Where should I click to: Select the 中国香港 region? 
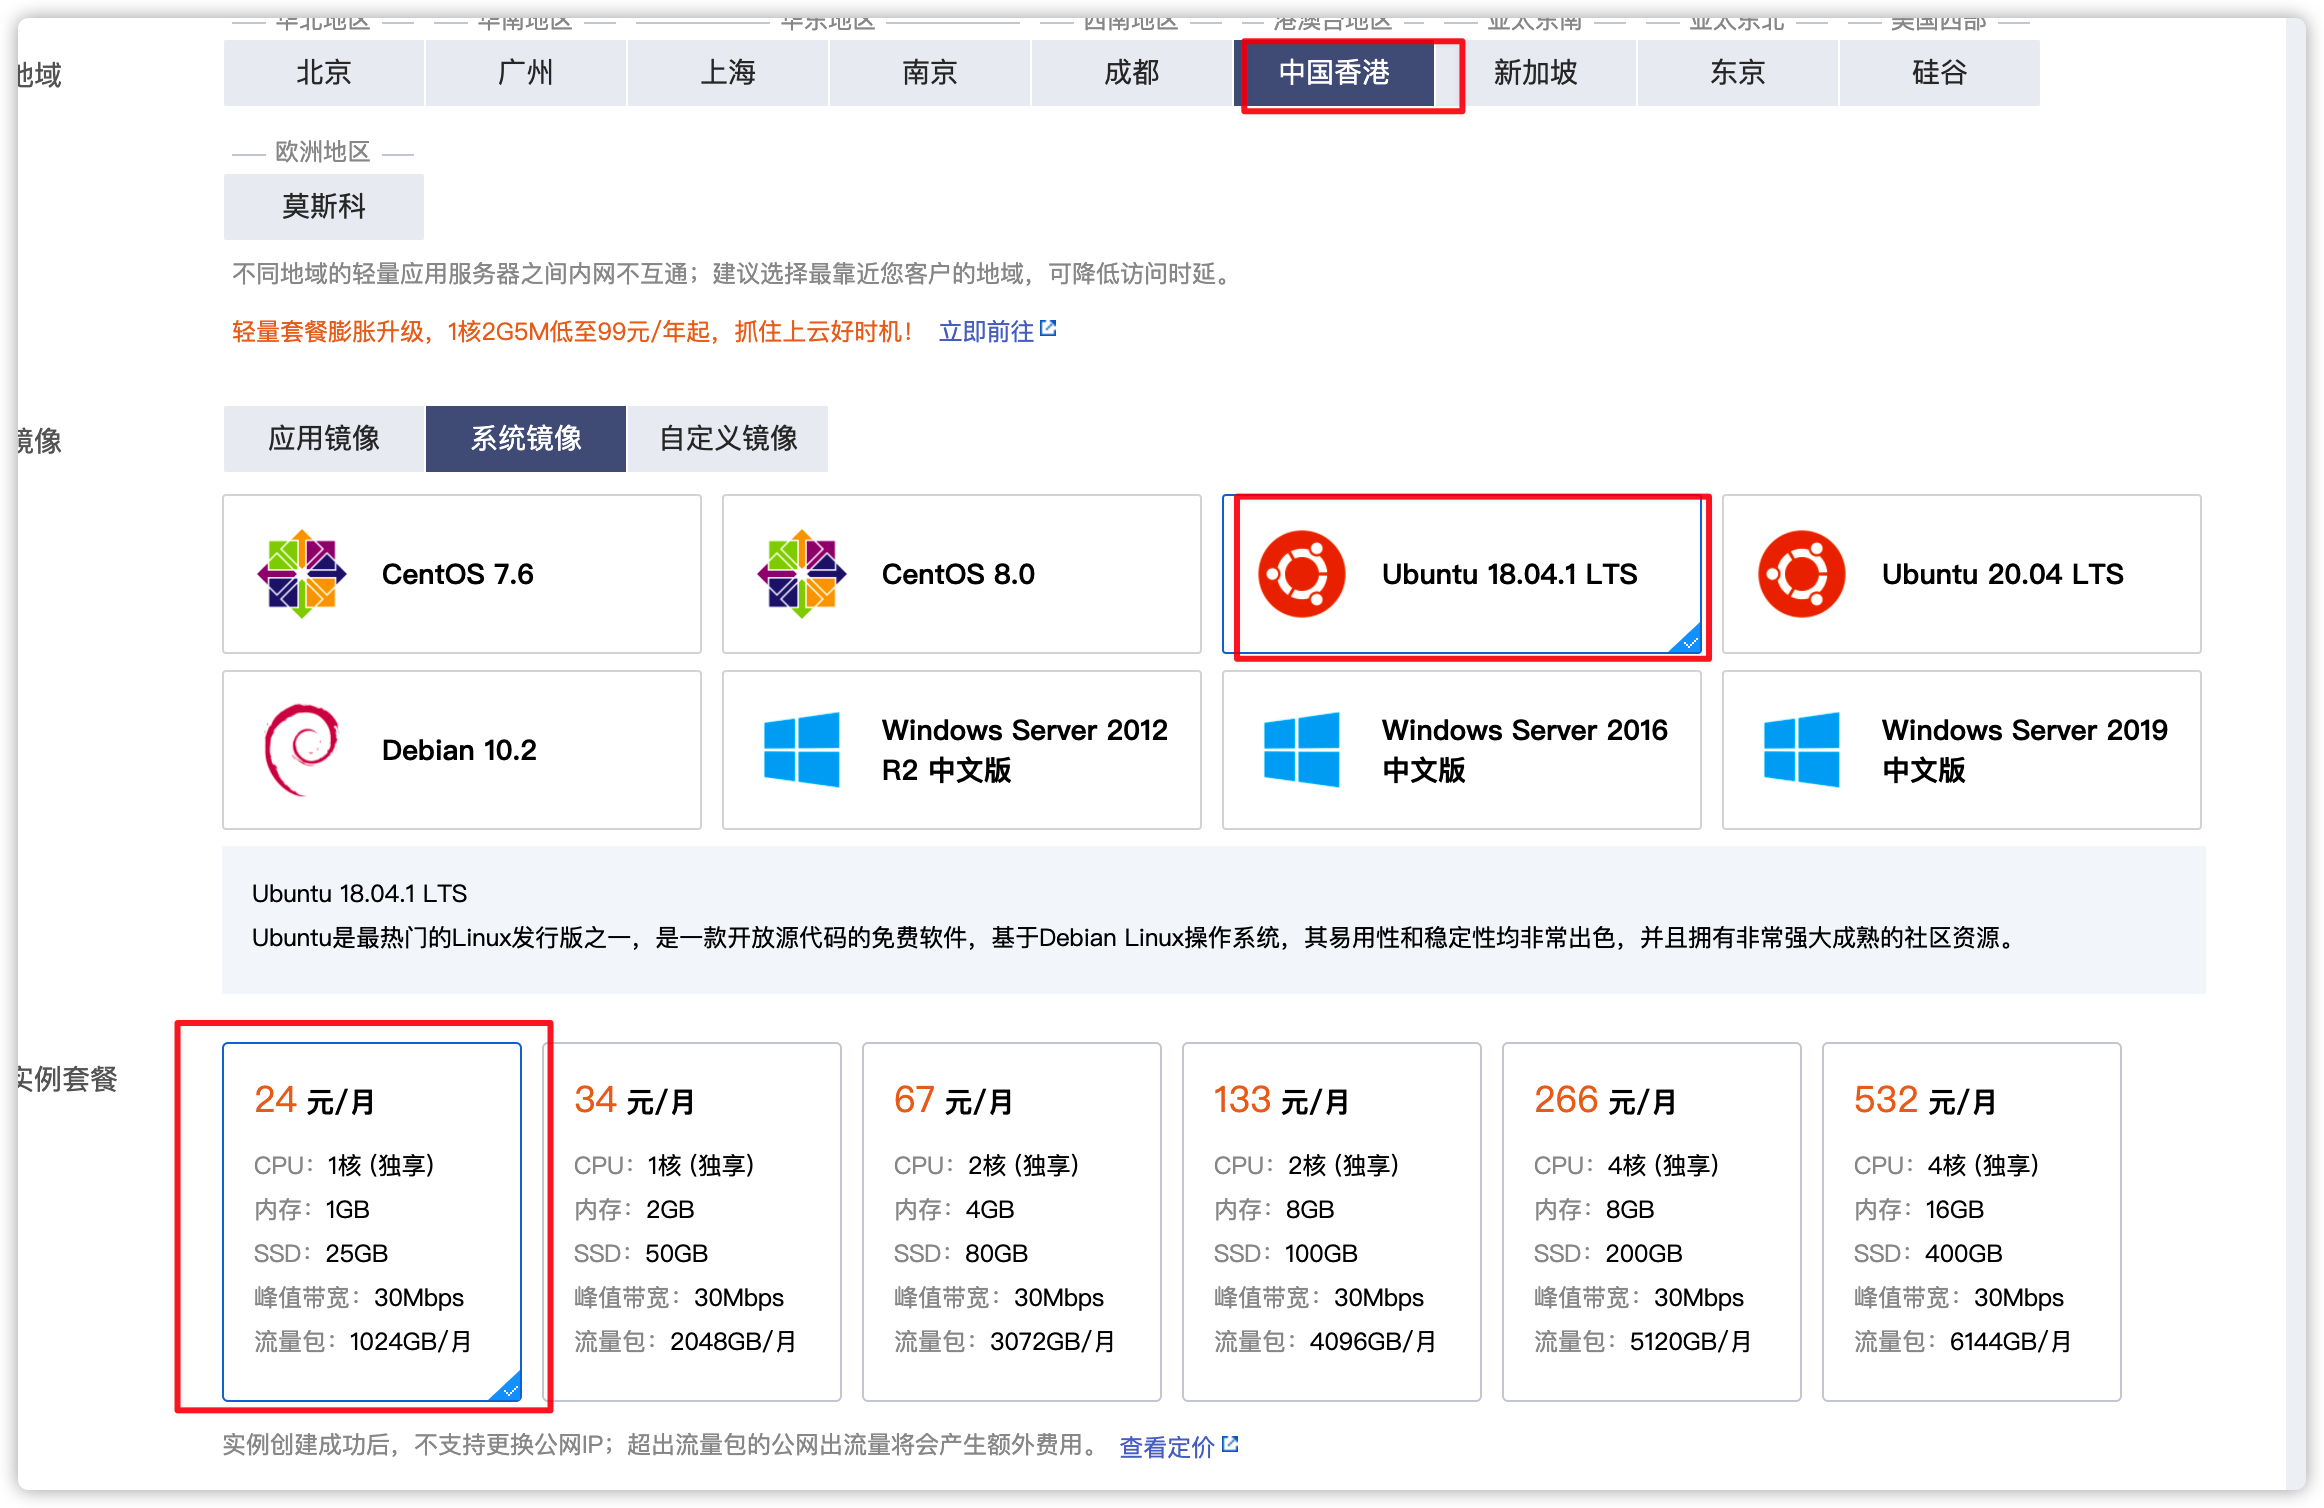point(1334,72)
